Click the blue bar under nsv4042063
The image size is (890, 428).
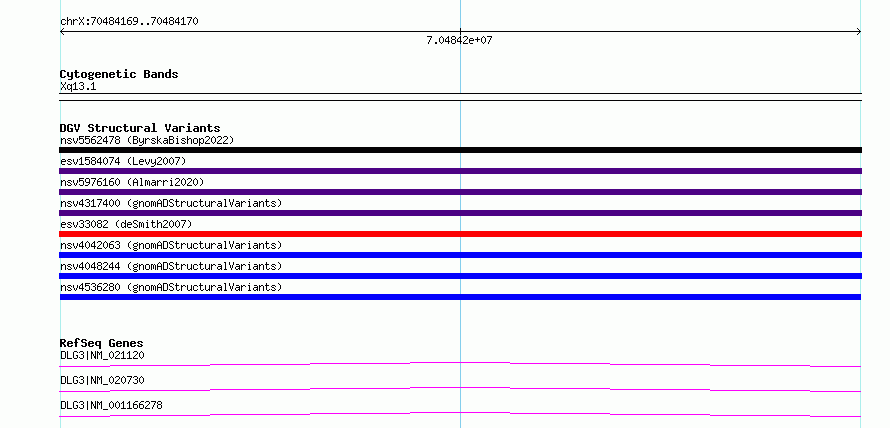(x=460, y=255)
